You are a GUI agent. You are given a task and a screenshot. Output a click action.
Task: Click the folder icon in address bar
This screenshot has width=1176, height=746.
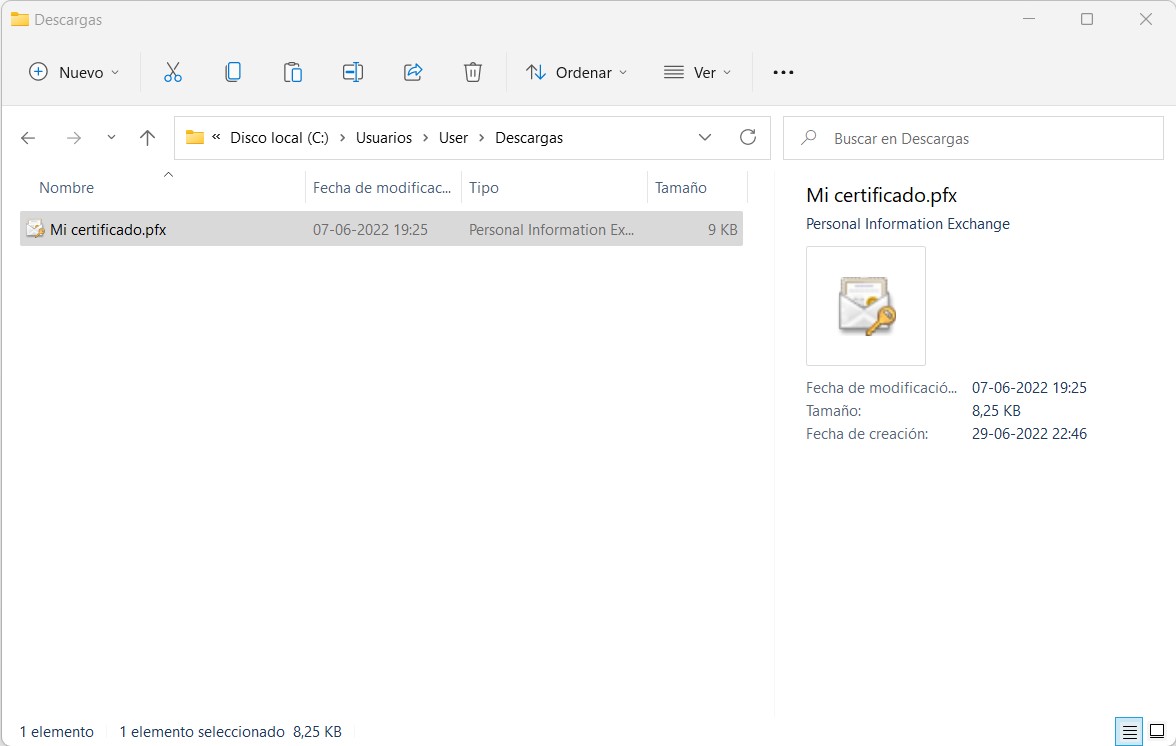click(x=195, y=137)
